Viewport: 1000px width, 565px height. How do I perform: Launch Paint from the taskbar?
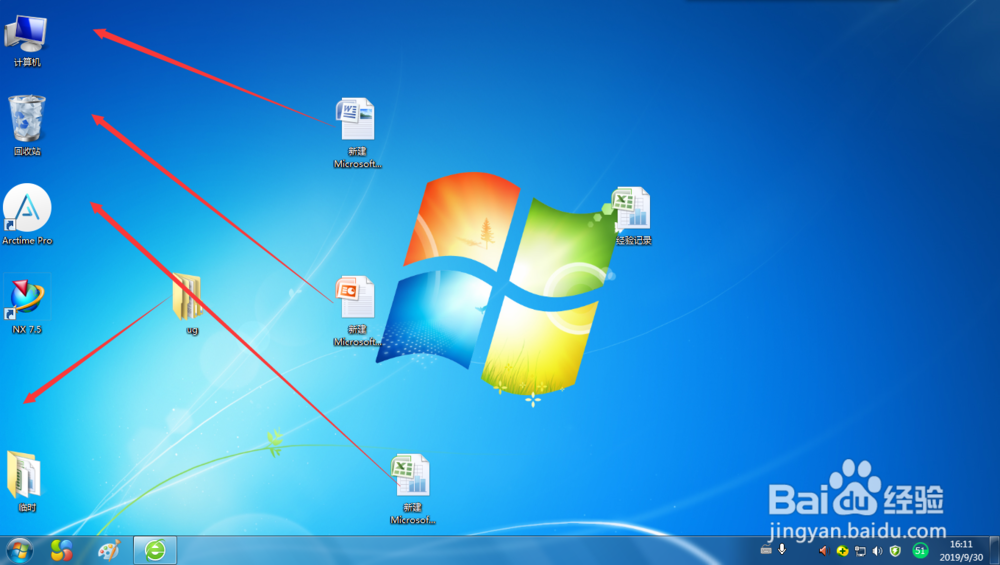click(108, 550)
